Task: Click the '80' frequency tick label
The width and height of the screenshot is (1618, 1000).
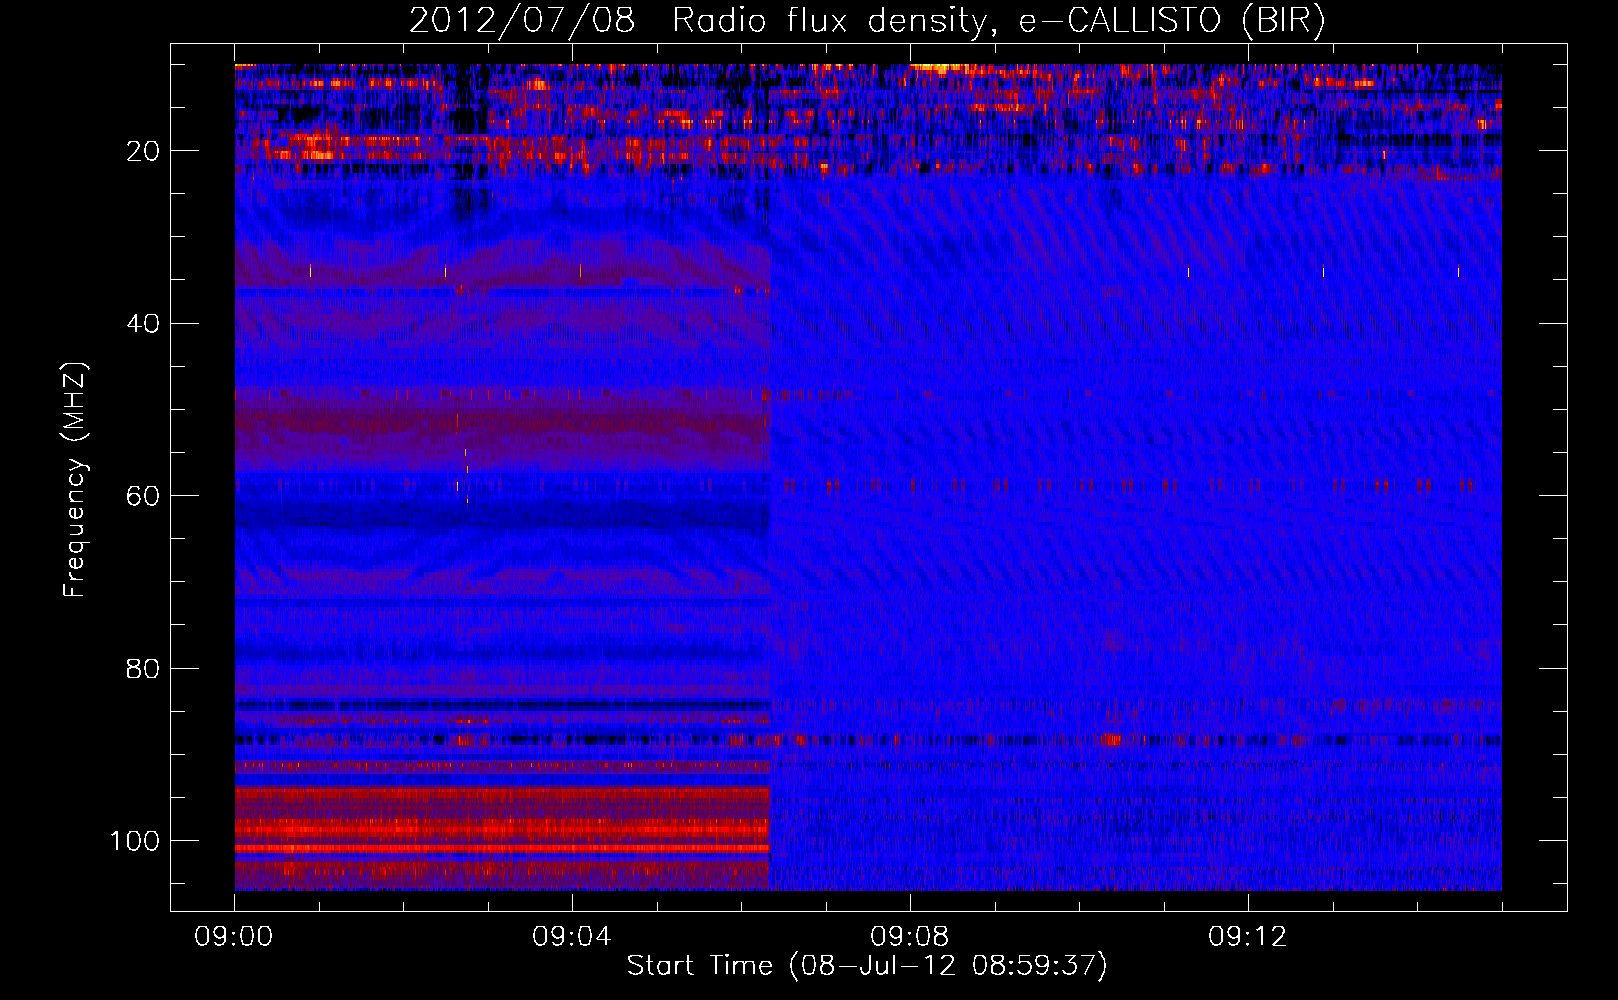Action: point(144,668)
